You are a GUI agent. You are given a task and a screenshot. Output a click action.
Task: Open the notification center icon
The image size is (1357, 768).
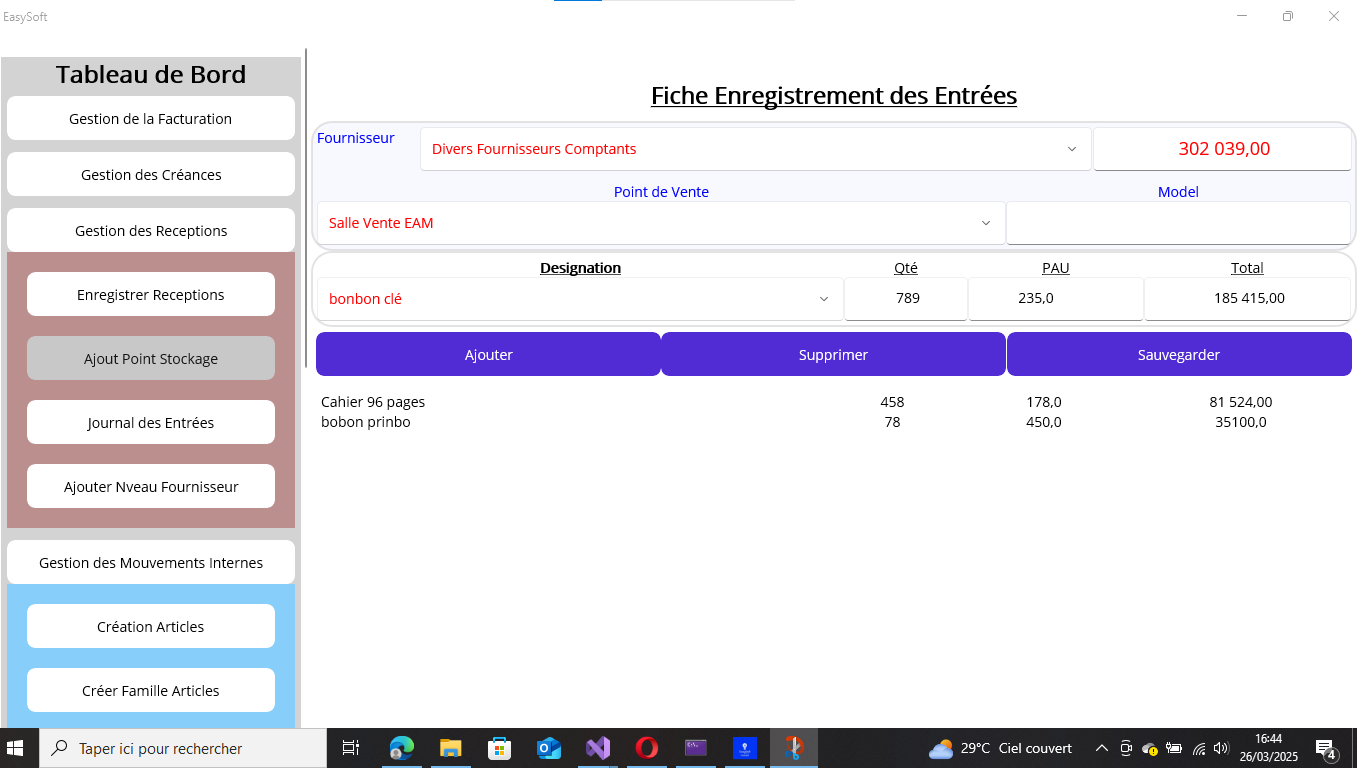click(x=1326, y=749)
